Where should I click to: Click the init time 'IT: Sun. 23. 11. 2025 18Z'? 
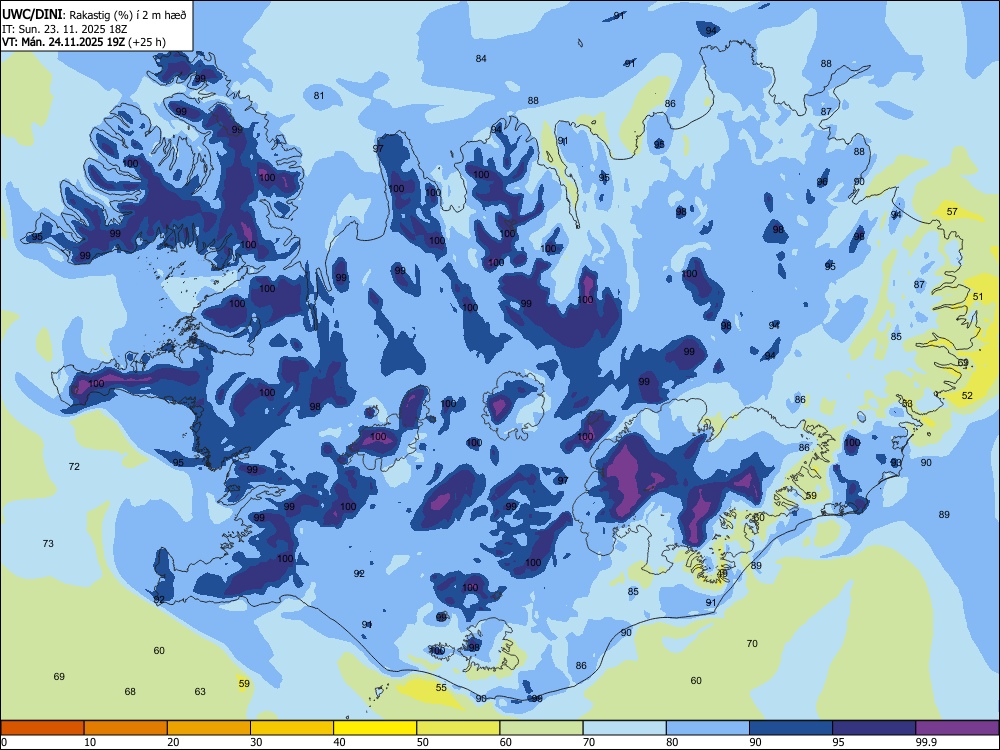pos(64,29)
